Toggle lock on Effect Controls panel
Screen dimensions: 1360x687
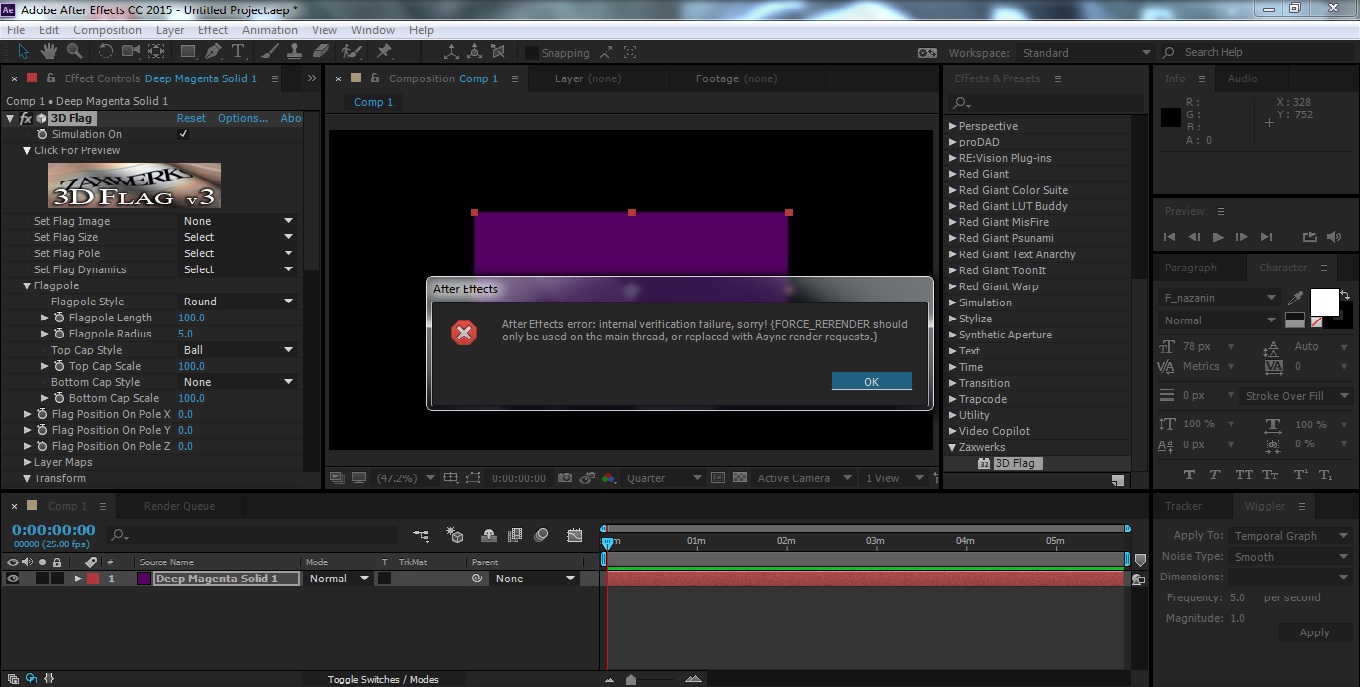tap(49, 78)
